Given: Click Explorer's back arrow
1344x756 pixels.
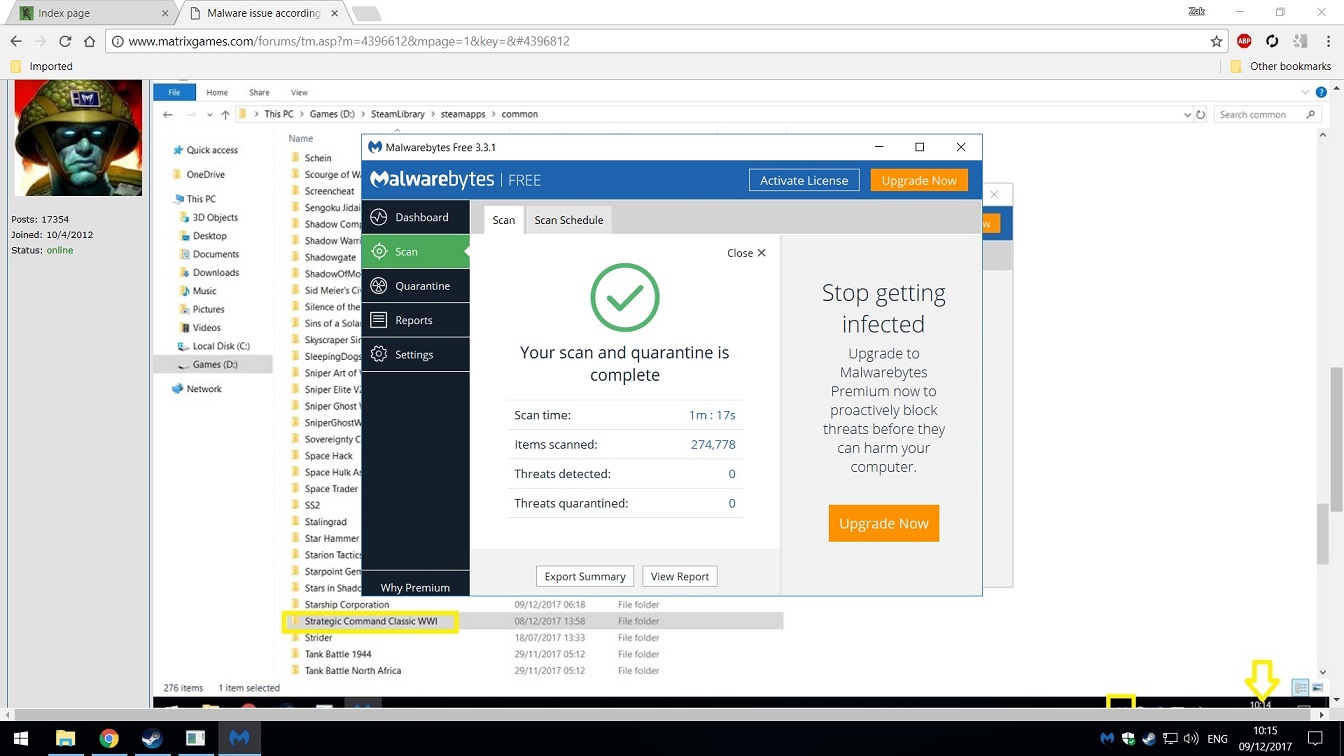Looking at the screenshot, I should click(168, 114).
